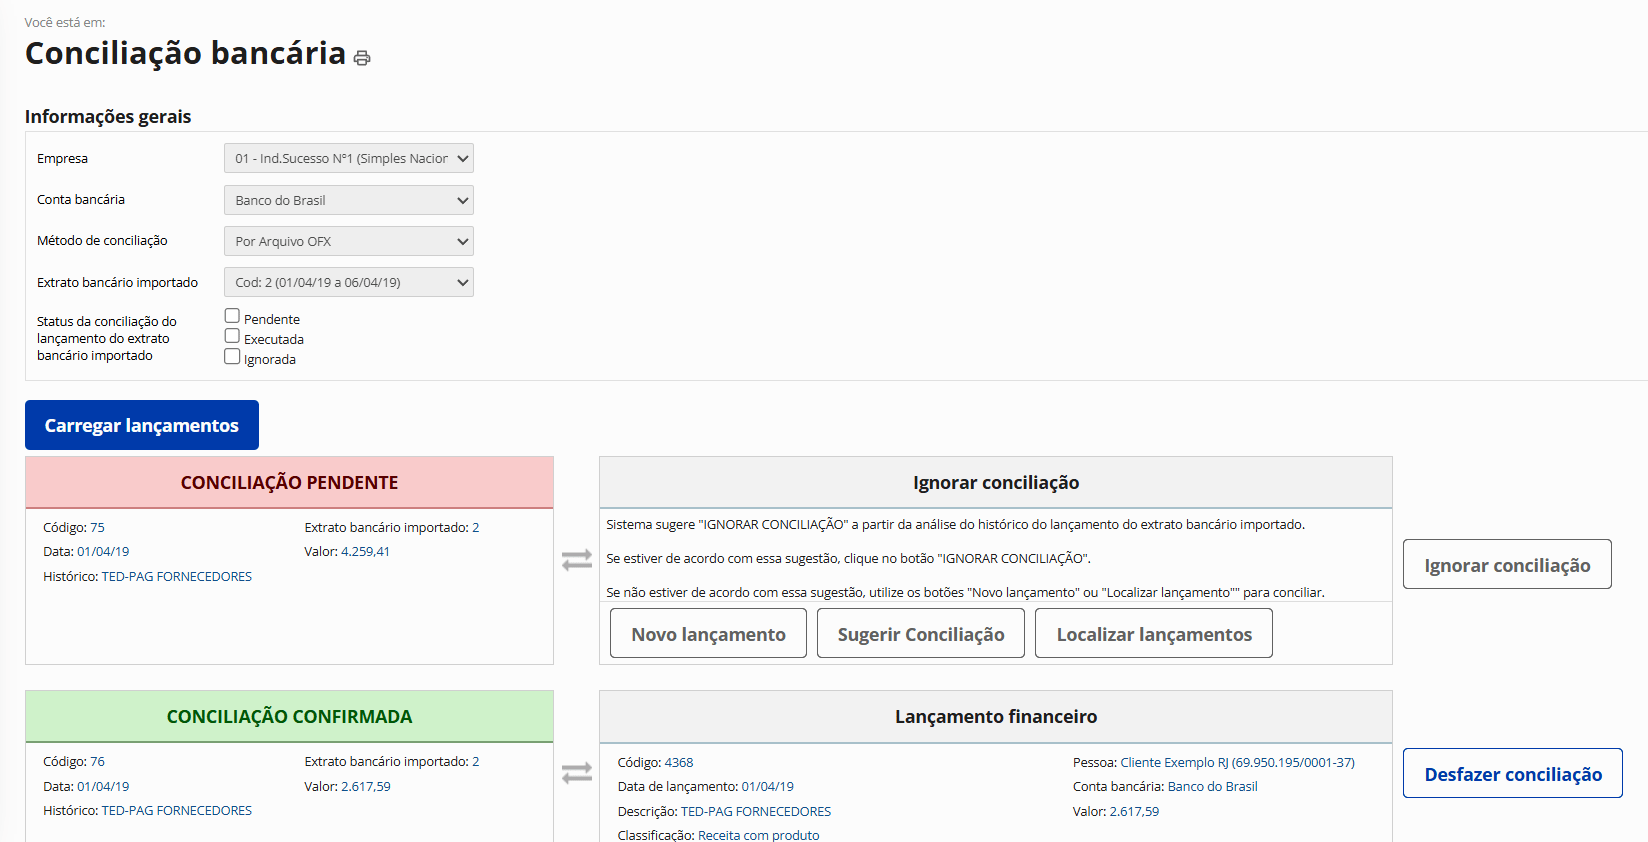The height and width of the screenshot is (842, 1648).
Task: Select the Localizar lançamentos button
Action: (1153, 634)
